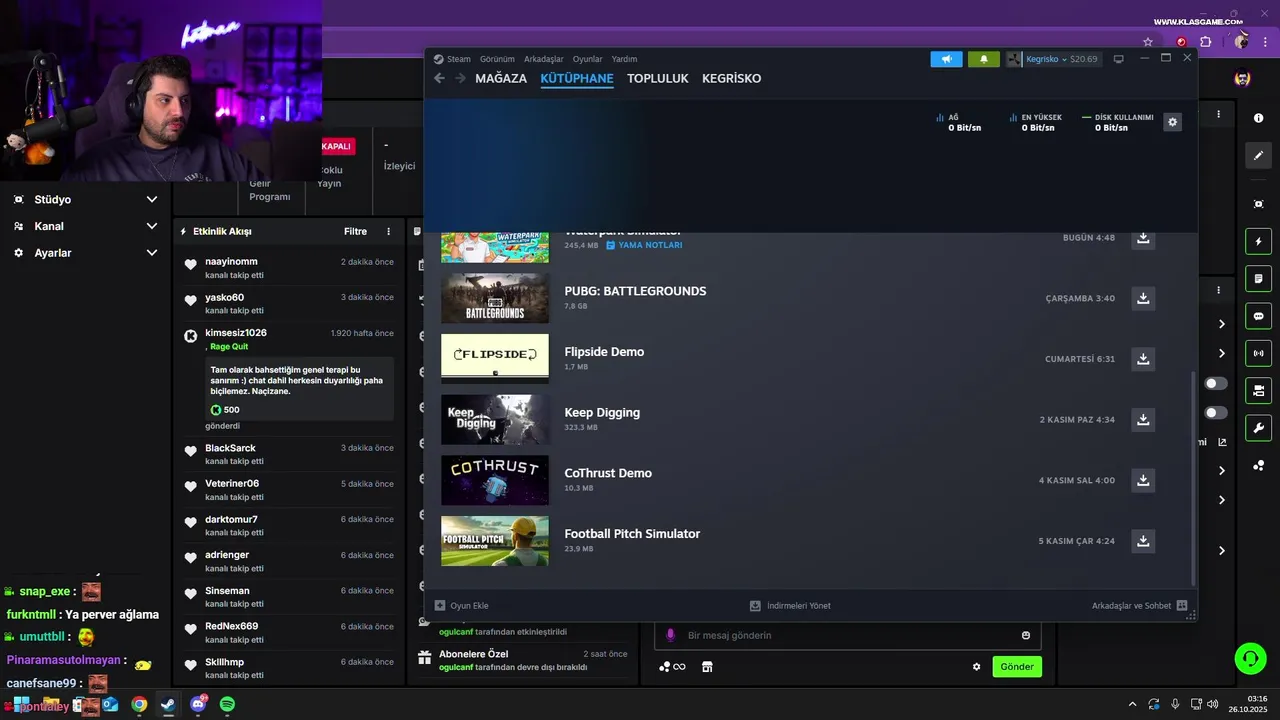Open the Yardım menu
Viewport: 1280px width, 720px height.
click(624, 59)
